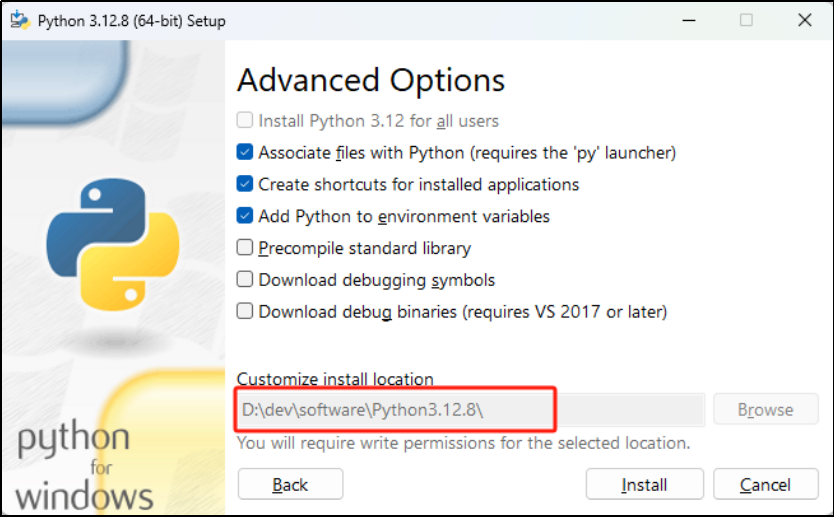Enable 'Precompile standard library' checkbox
This screenshot has width=834, height=517.
point(245,247)
